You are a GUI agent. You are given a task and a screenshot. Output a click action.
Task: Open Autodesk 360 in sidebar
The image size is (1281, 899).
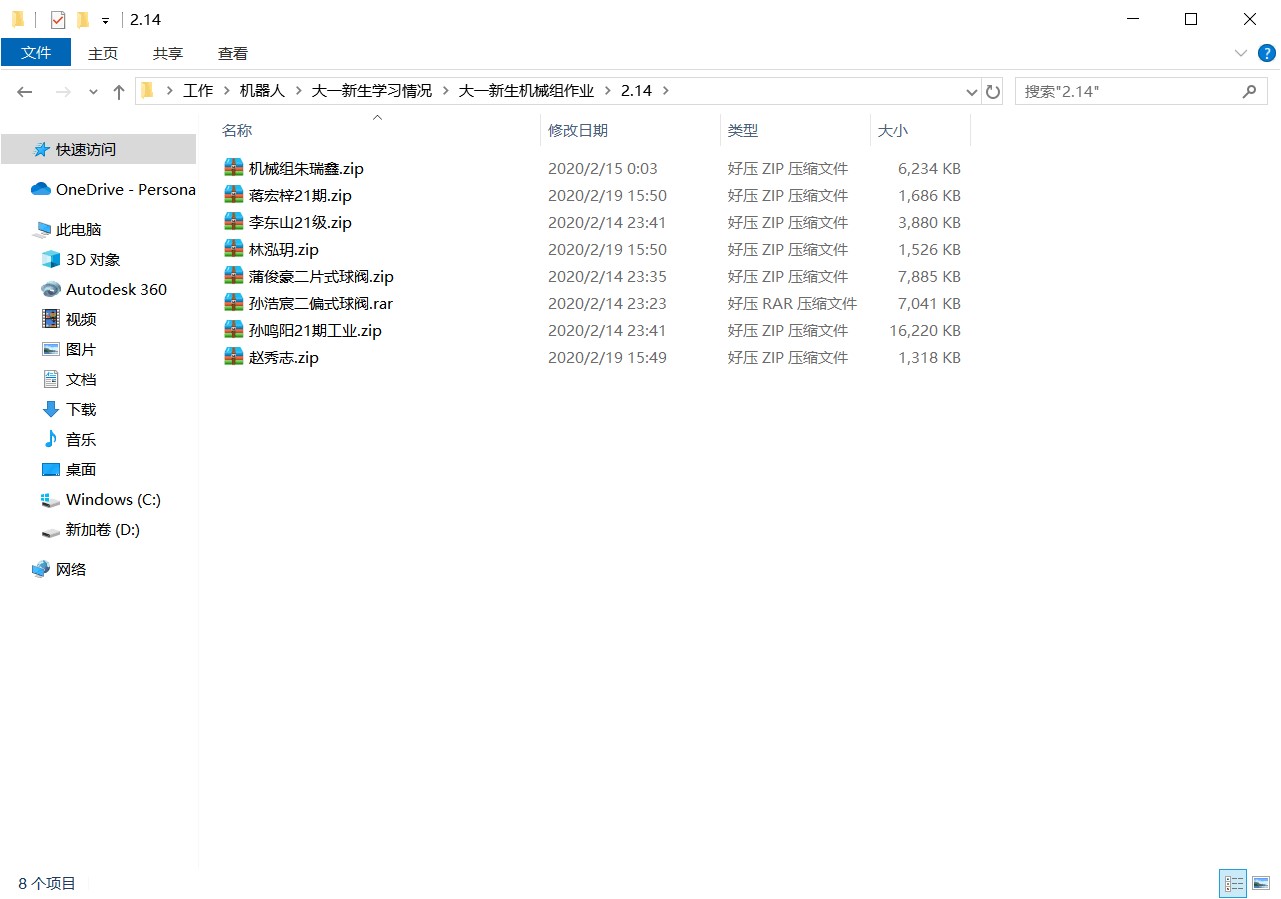coord(116,289)
